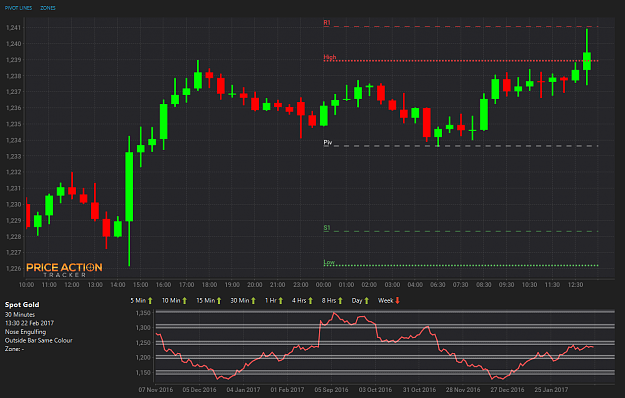Select the 4 Hrs timeframe label
Image resolution: width=625 pixels, height=398 pixels.
(299, 301)
